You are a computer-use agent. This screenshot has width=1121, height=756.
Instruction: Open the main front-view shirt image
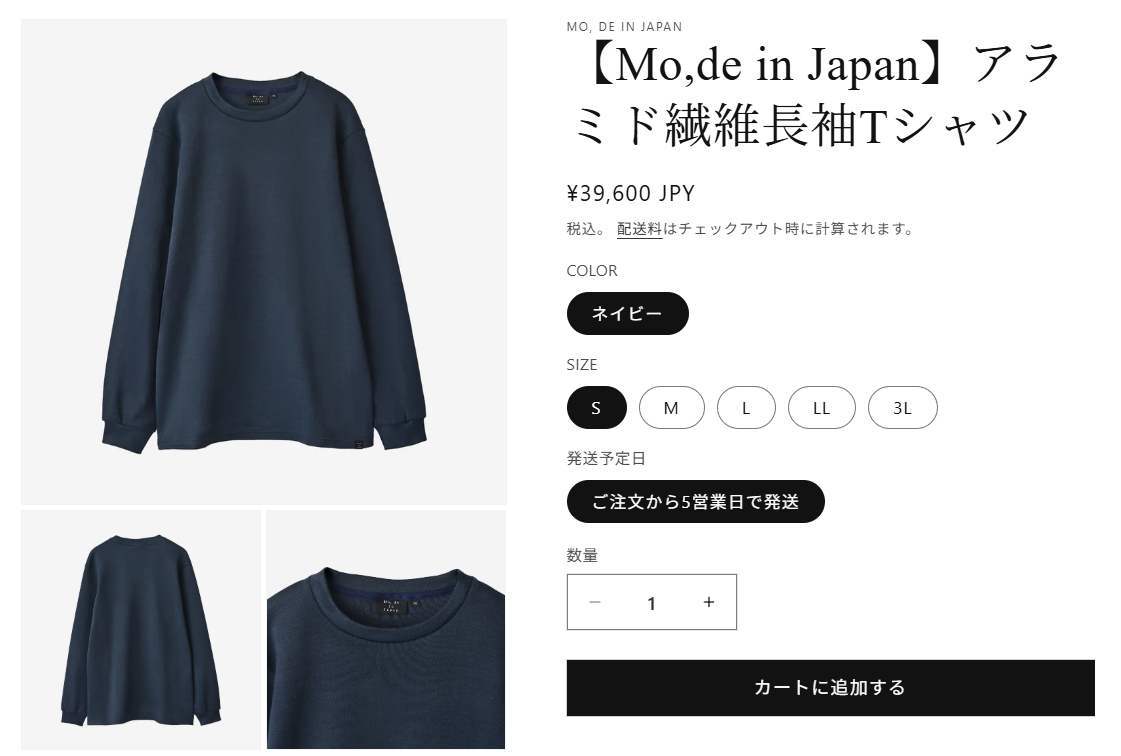[264, 262]
